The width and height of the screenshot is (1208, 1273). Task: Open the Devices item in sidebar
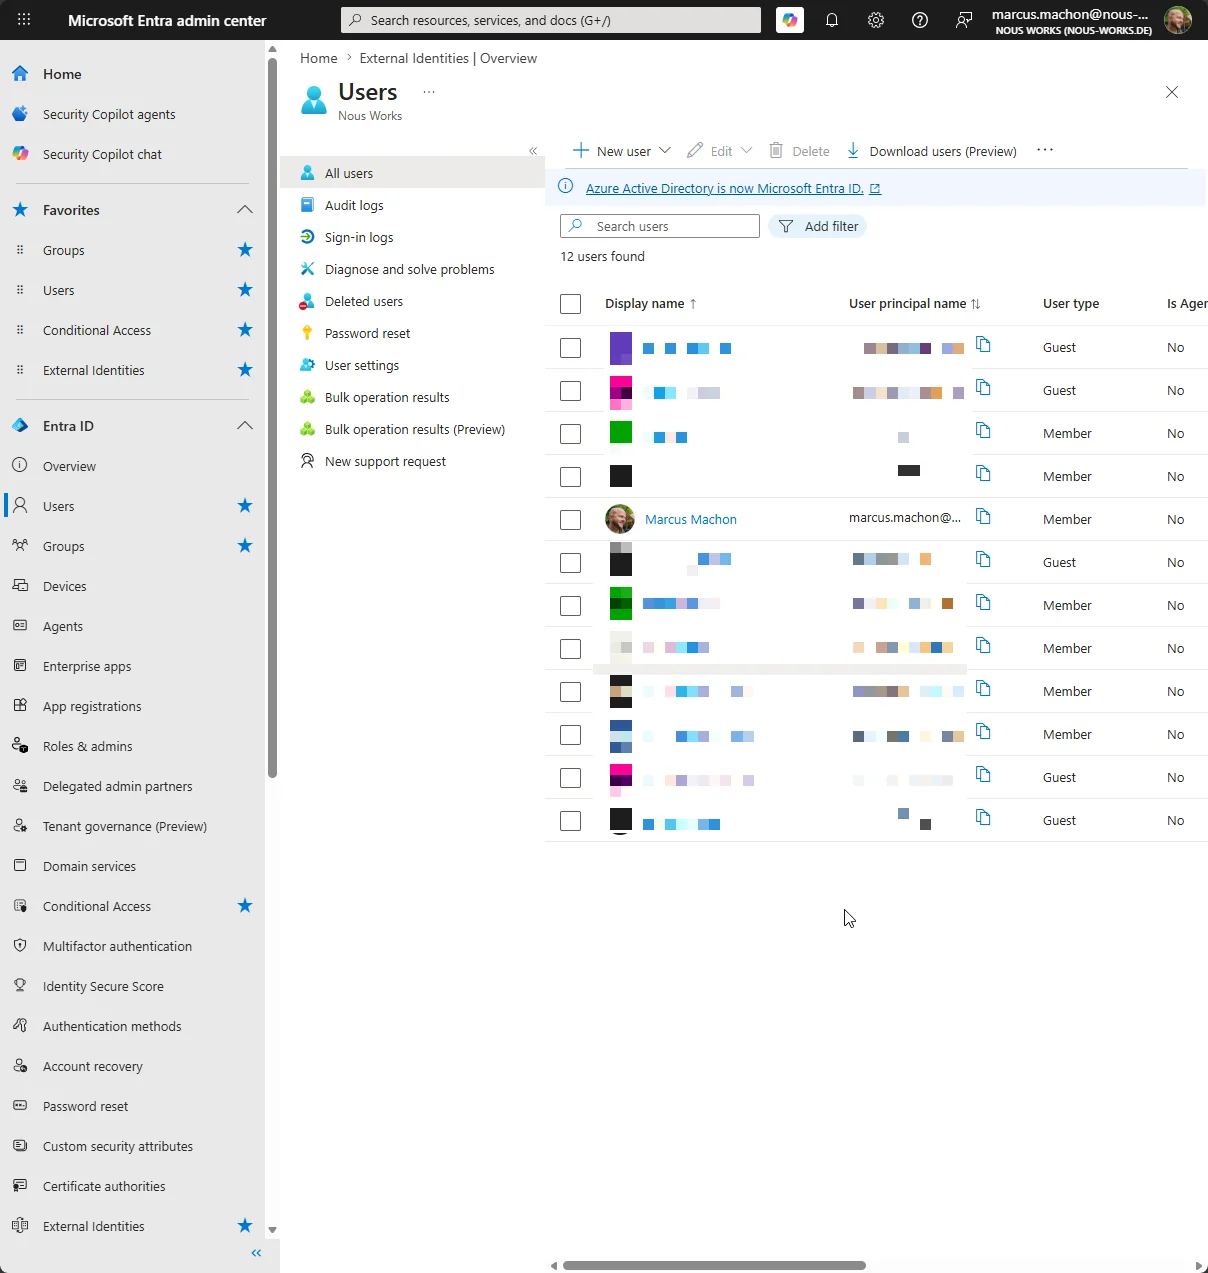[x=65, y=586]
